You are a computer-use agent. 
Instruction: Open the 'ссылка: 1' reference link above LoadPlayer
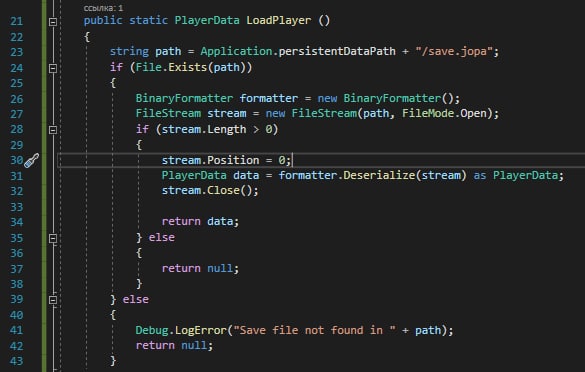point(103,8)
